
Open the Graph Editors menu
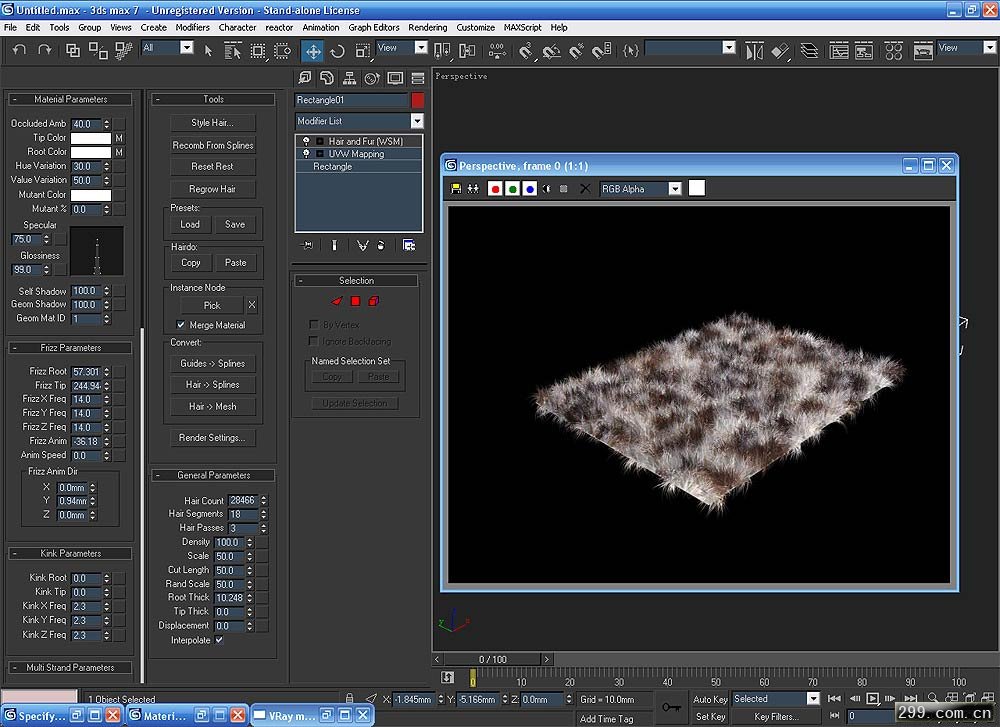pos(374,27)
